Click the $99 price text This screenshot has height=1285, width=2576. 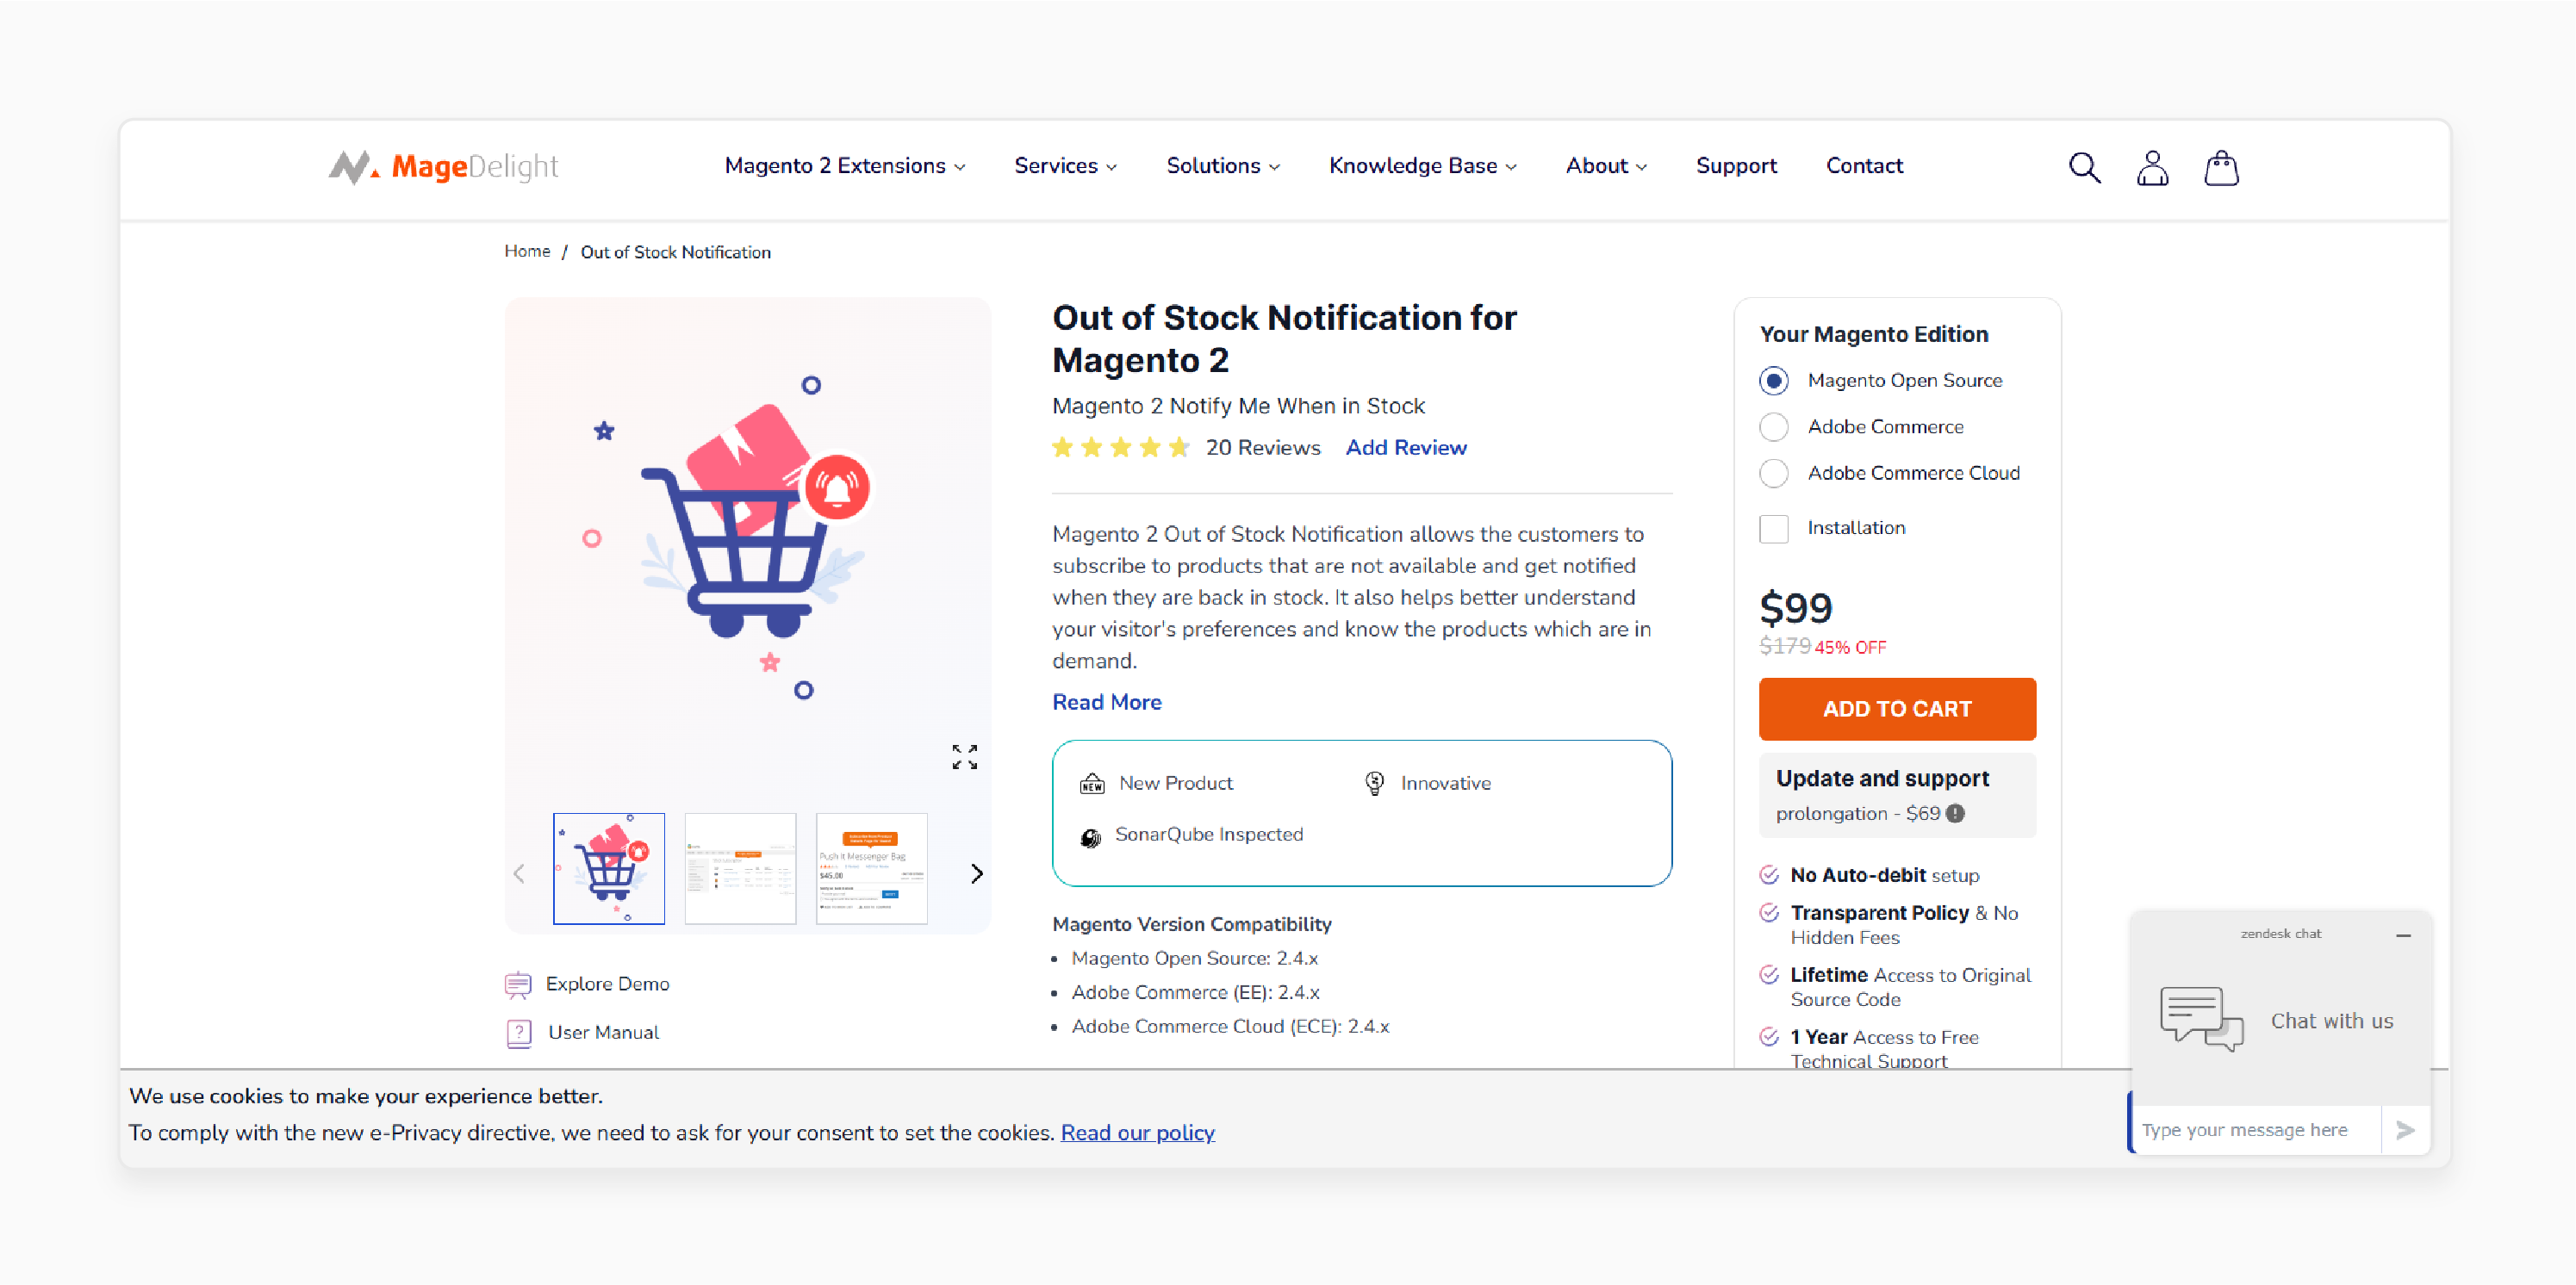point(1796,609)
